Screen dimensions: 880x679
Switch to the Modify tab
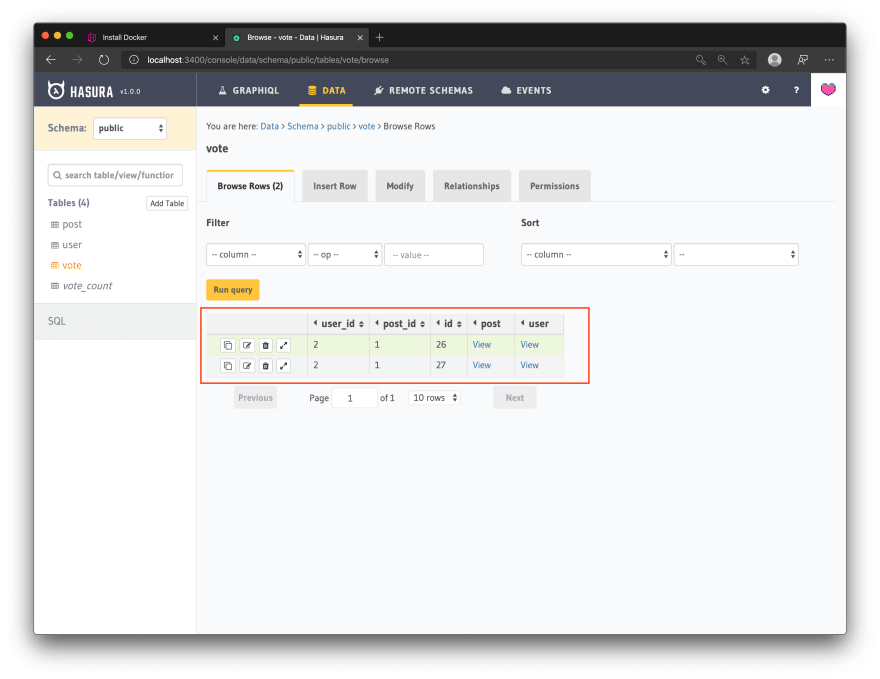tap(400, 186)
